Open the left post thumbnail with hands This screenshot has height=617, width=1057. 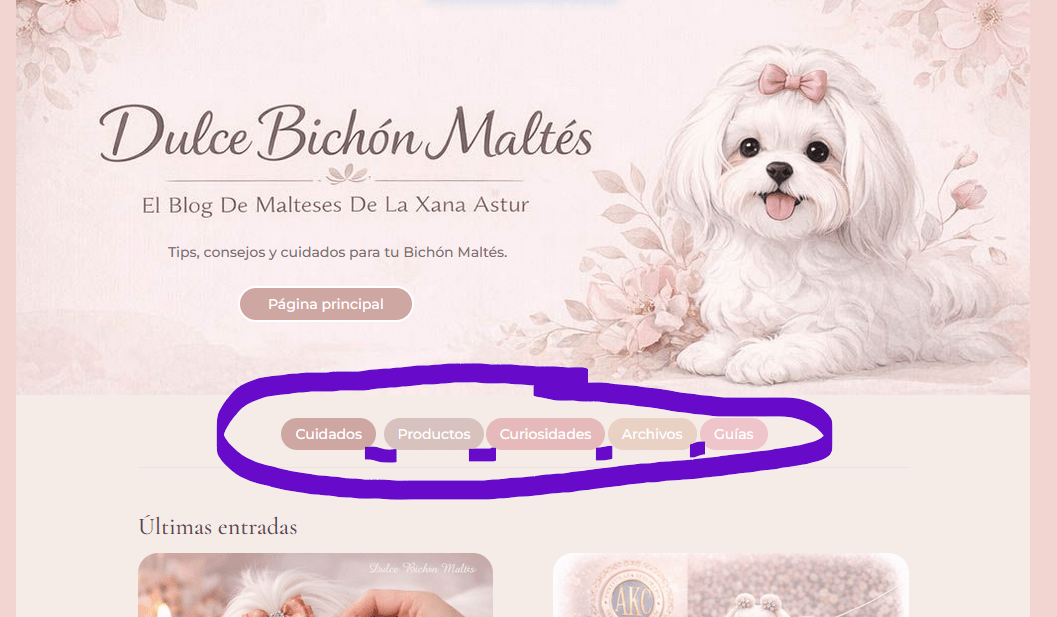pos(315,585)
